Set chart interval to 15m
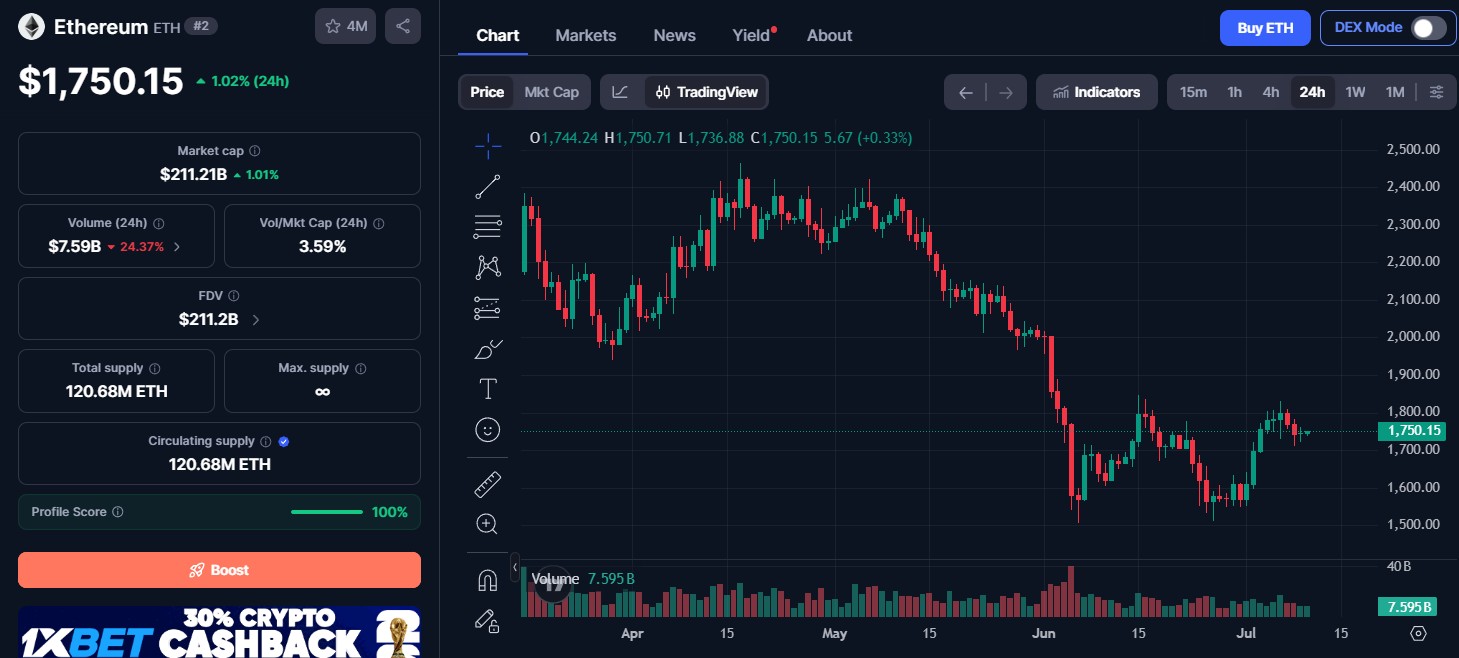The height and width of the screenshot is (658, 1459). [1193, 92]
